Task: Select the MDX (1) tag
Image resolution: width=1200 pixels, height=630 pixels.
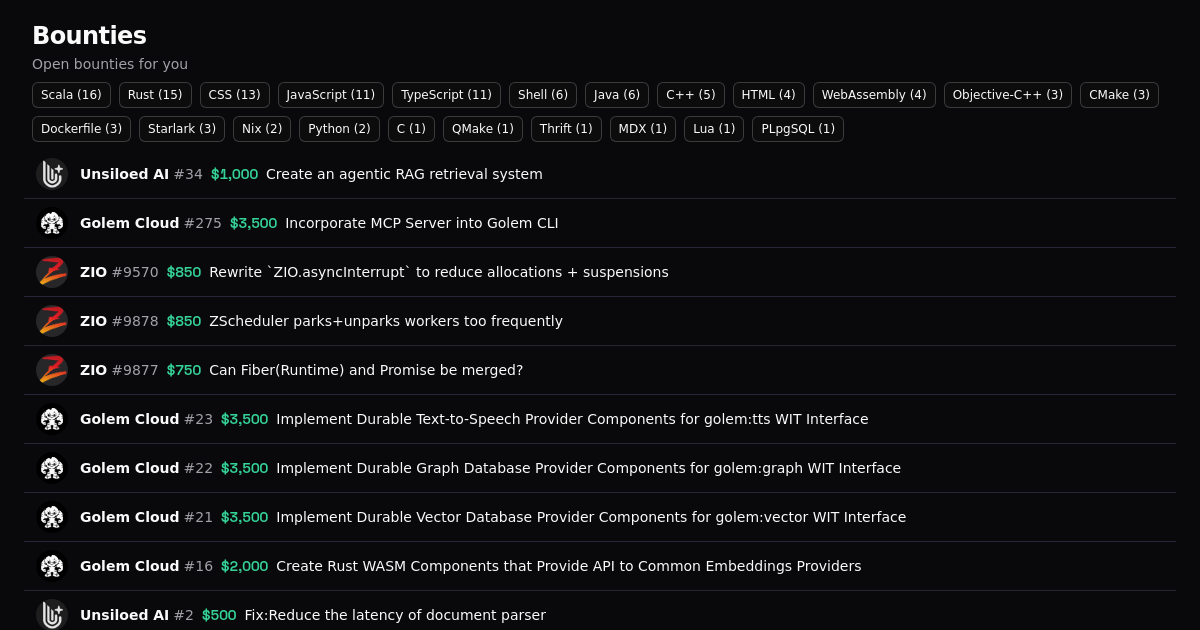Action: pos(643,129)
